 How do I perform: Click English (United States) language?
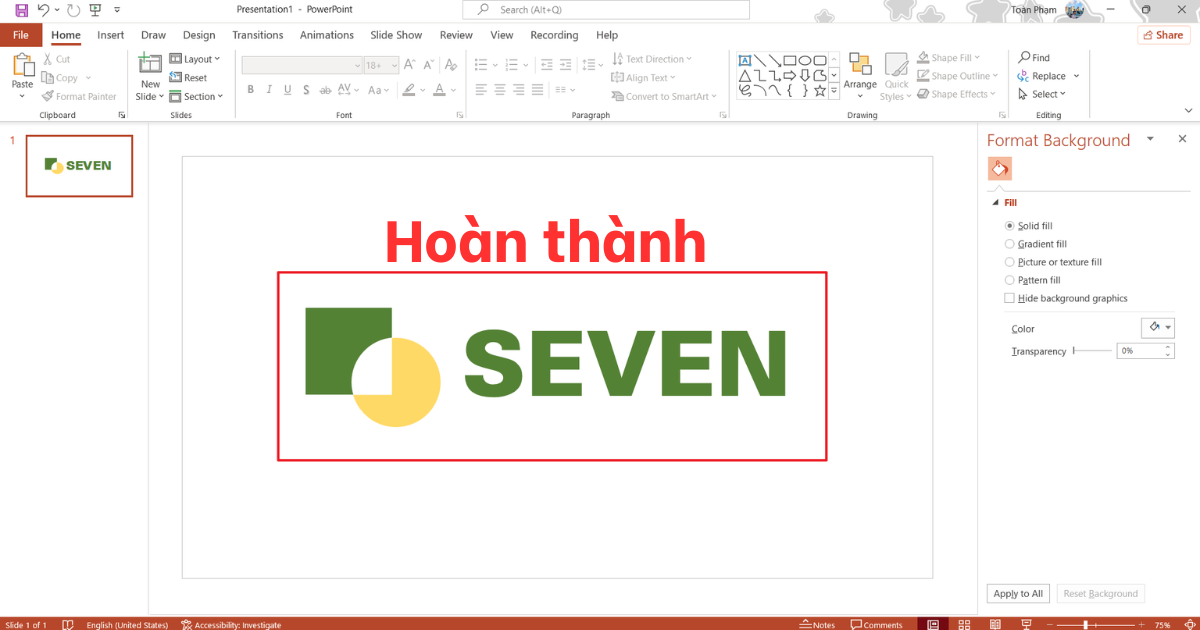127,625
